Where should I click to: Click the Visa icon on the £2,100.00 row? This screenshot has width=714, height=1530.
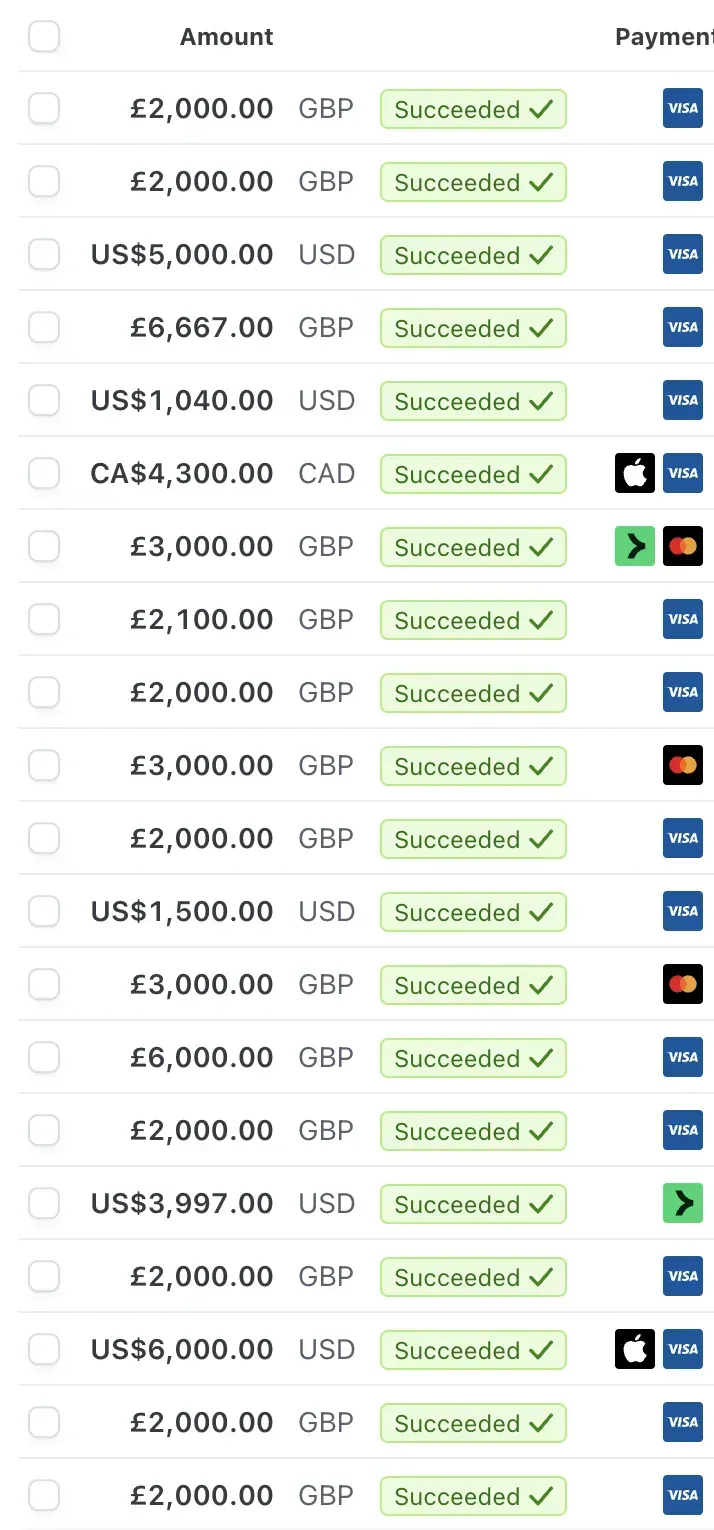click(683, 619)
